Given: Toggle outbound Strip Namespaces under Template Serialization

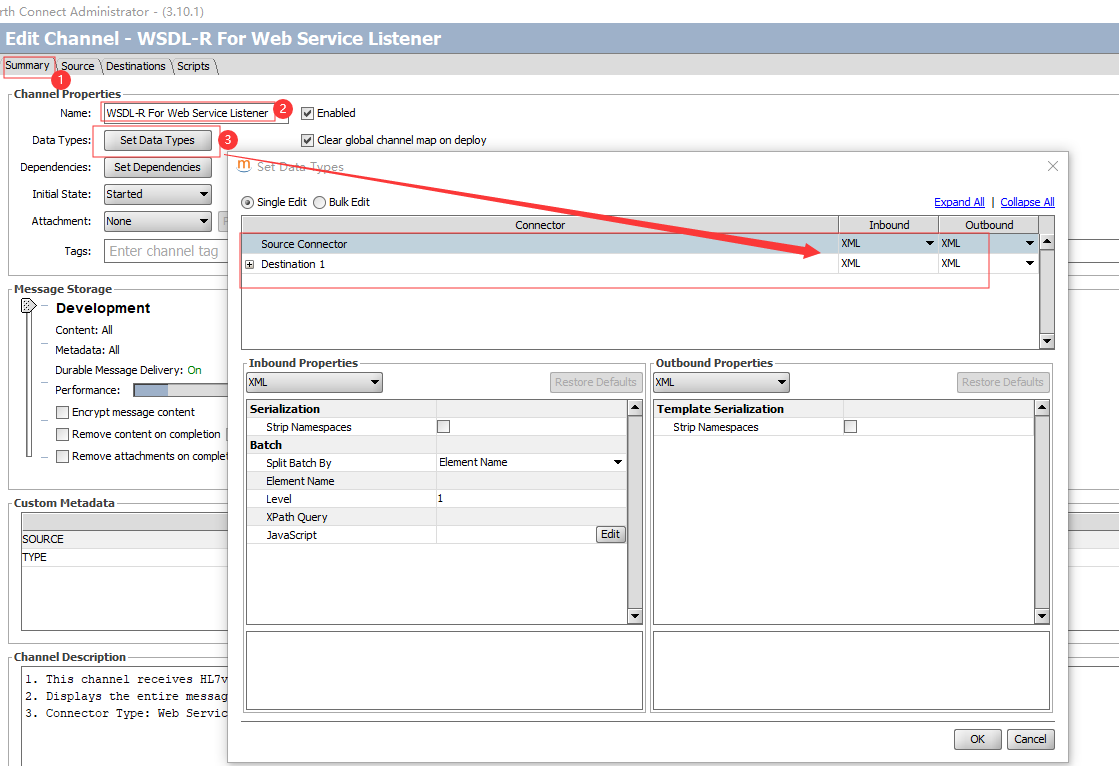Looking at the screenshot, I should [x=851, y=427].
